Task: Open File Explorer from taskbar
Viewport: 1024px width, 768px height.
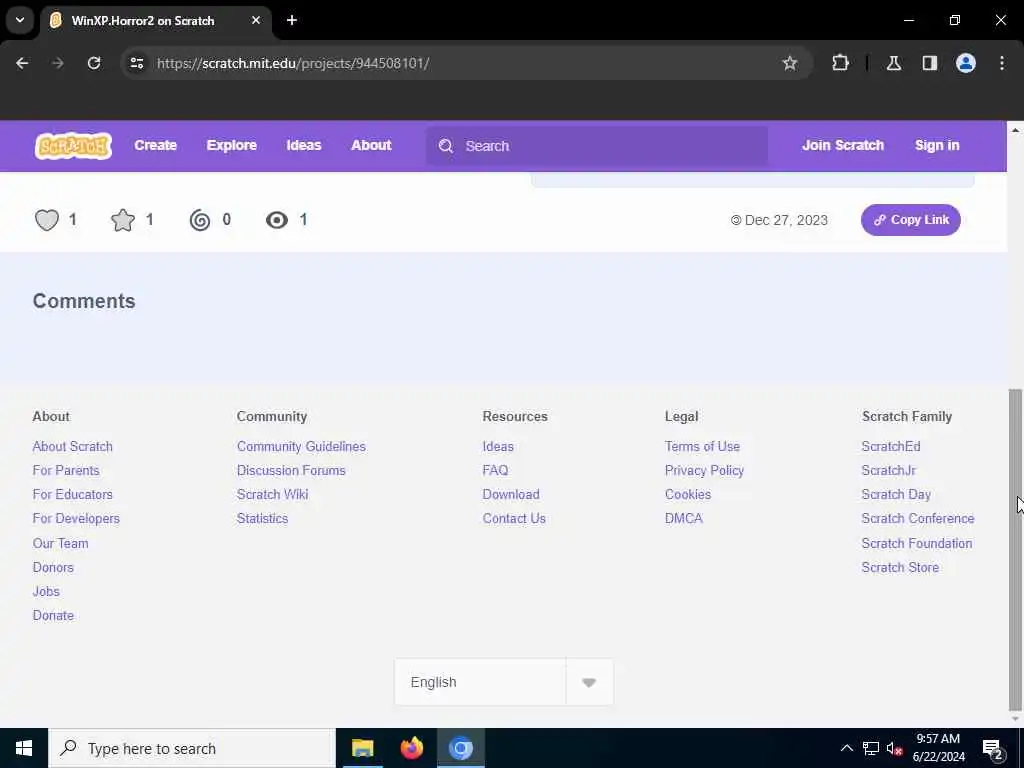Action: click(362, 748)
